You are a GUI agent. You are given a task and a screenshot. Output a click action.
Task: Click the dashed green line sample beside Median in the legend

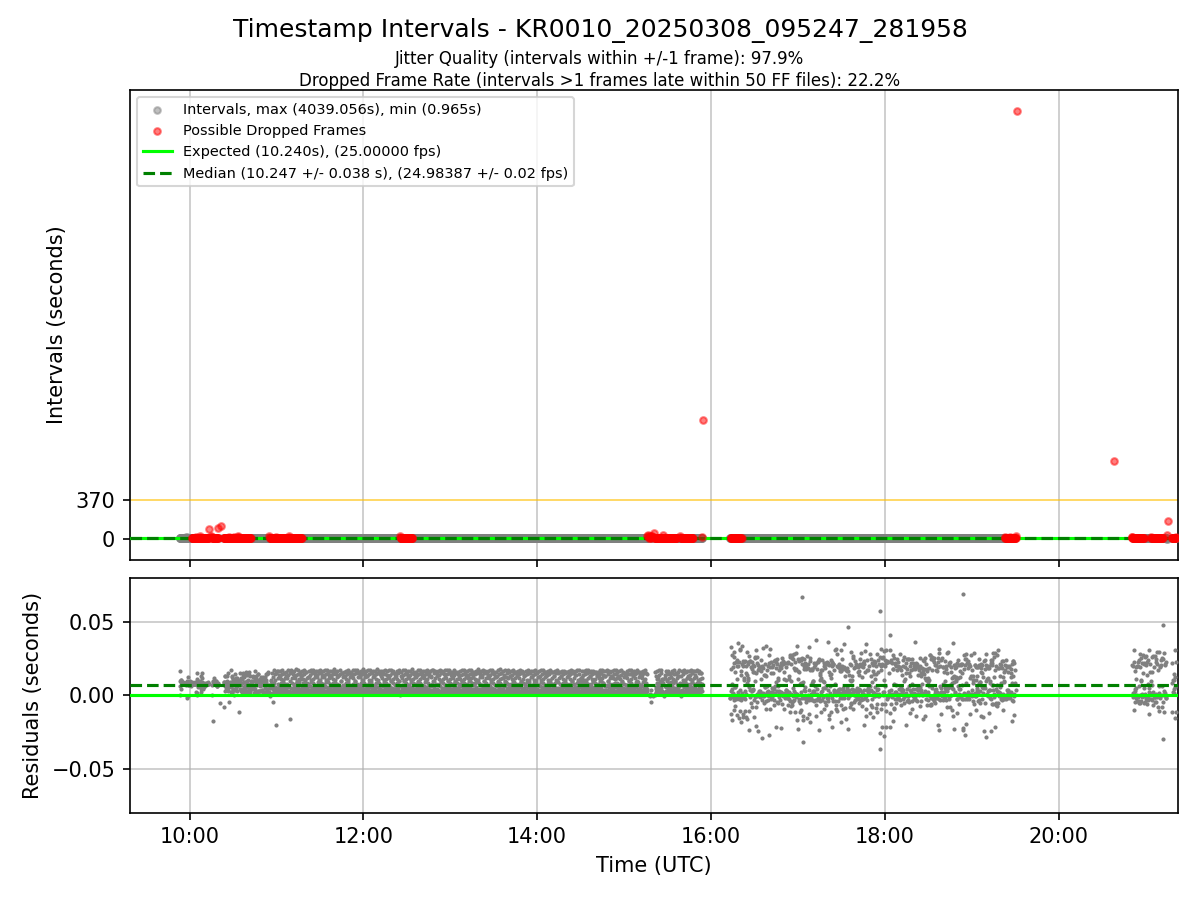coord(157,173)
